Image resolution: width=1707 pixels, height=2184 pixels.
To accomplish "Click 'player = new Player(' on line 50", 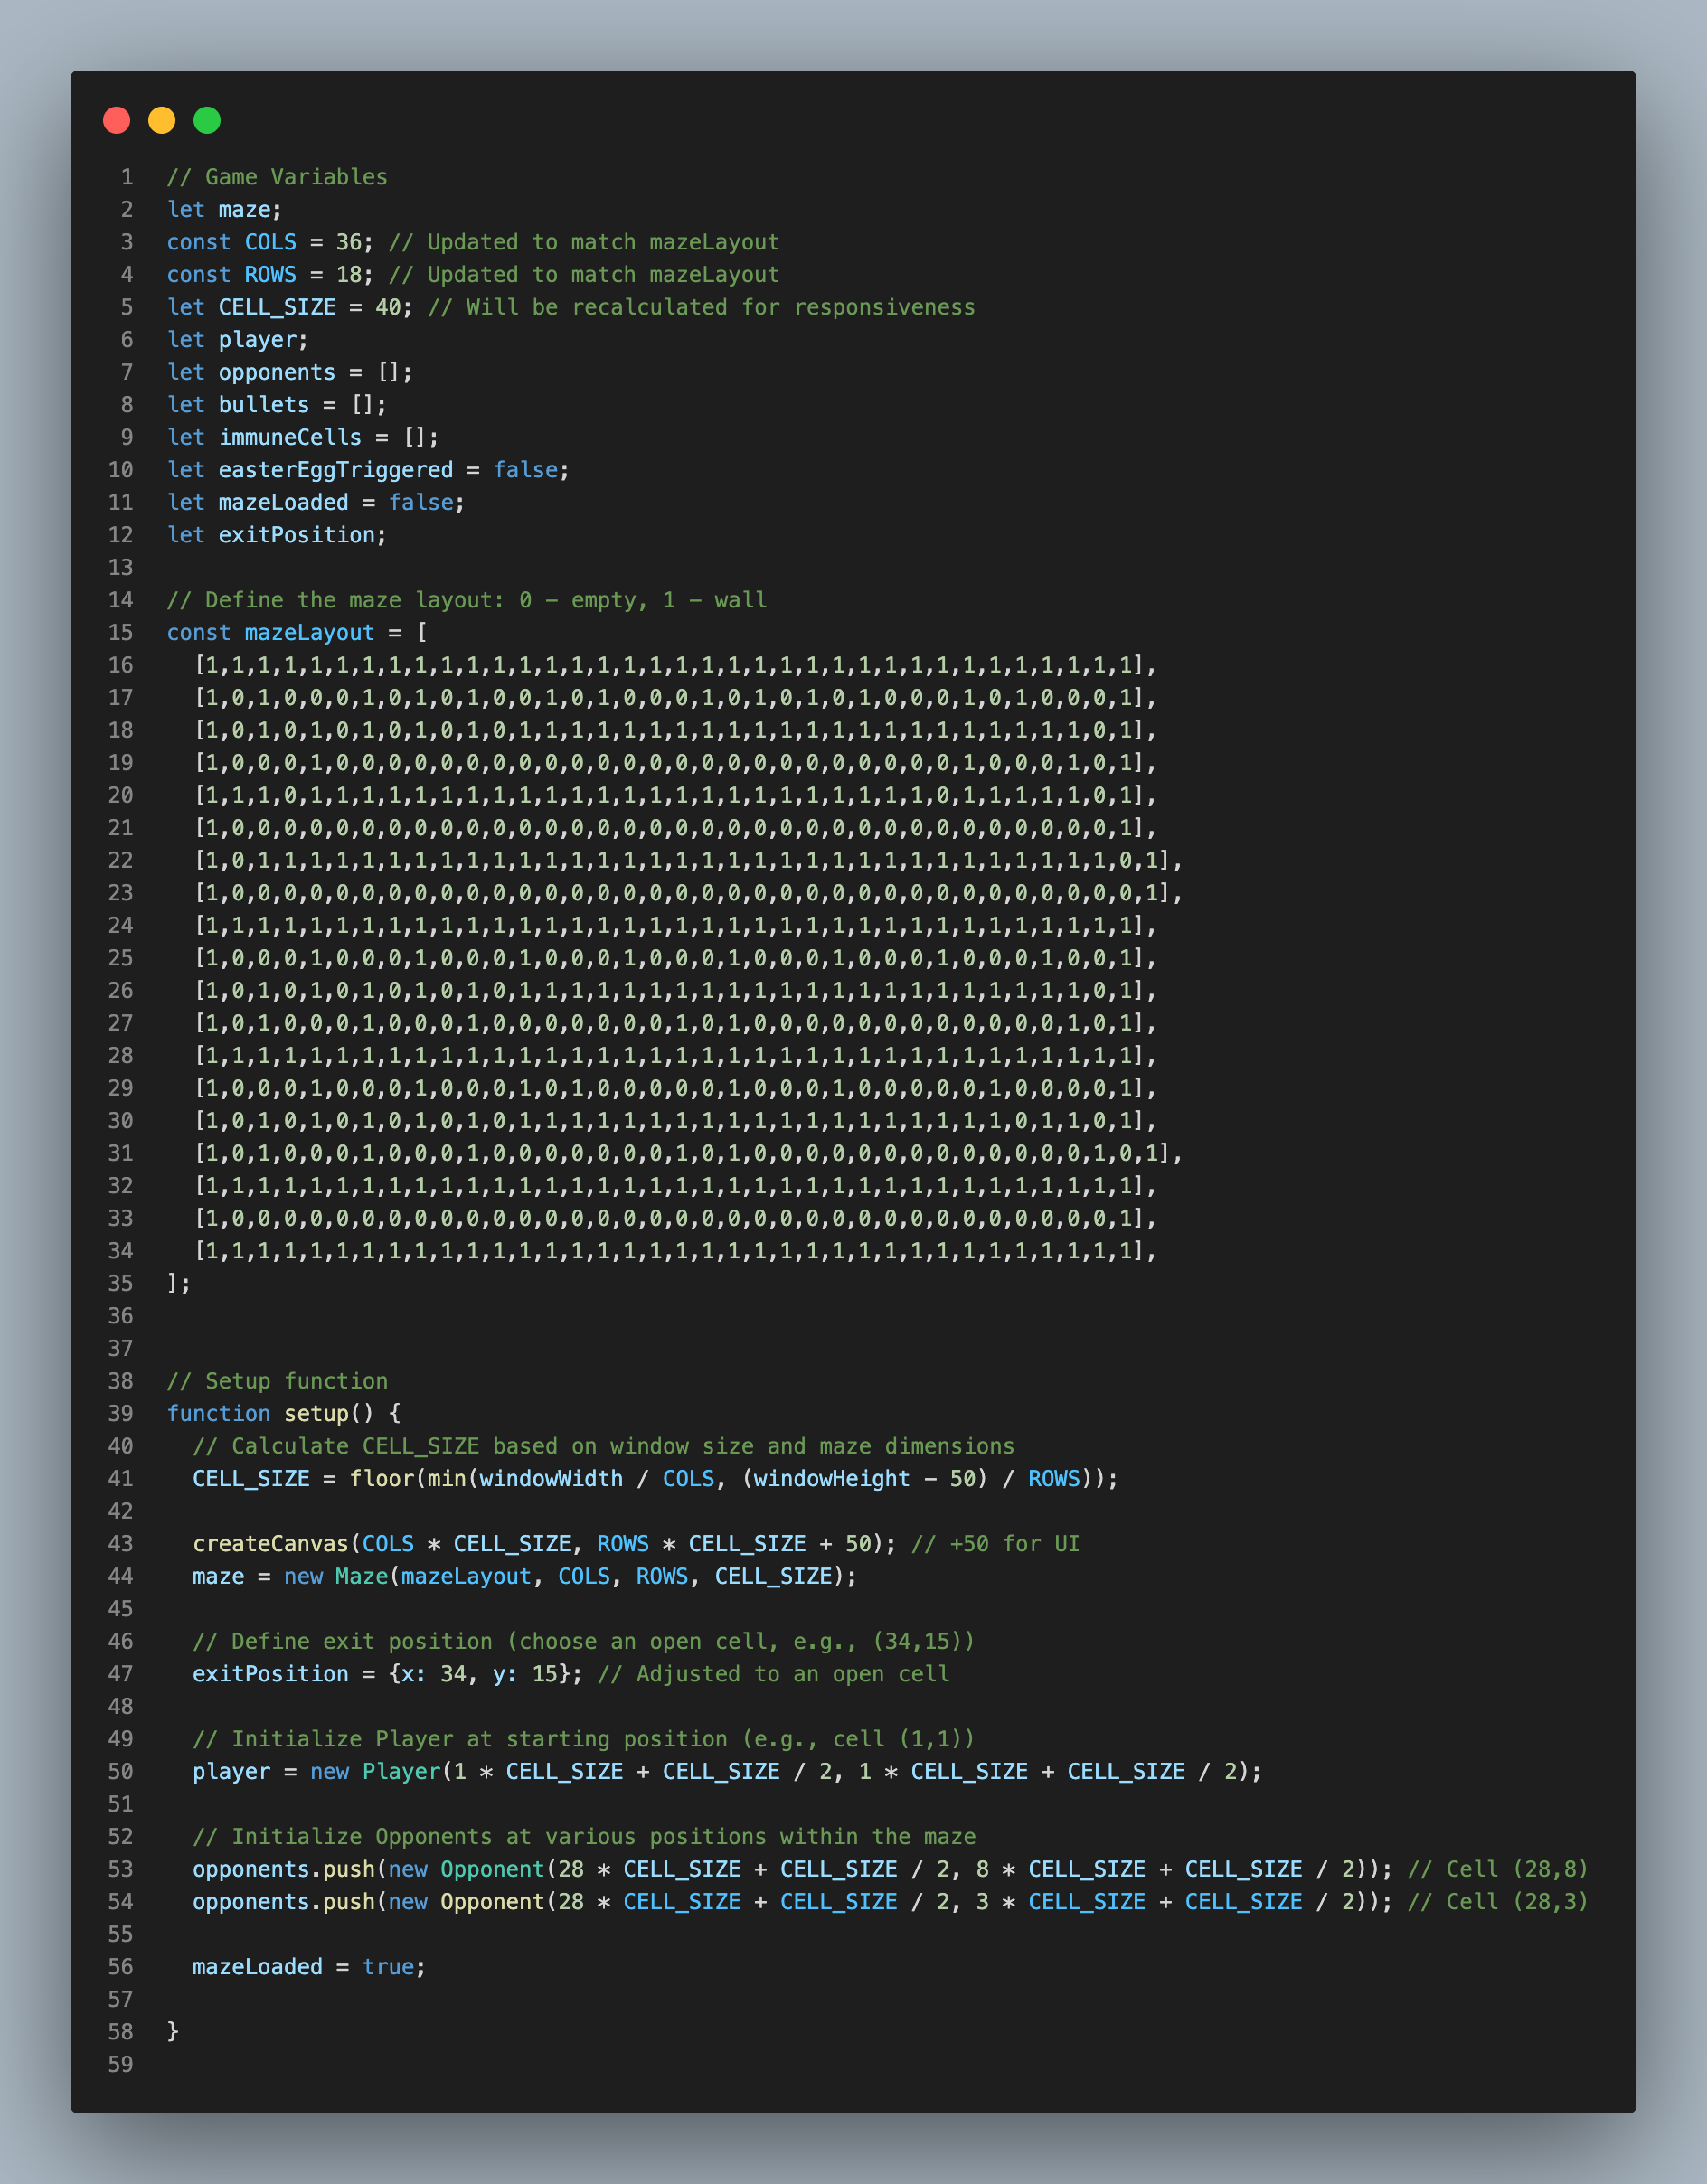I will pos(323,1772).
